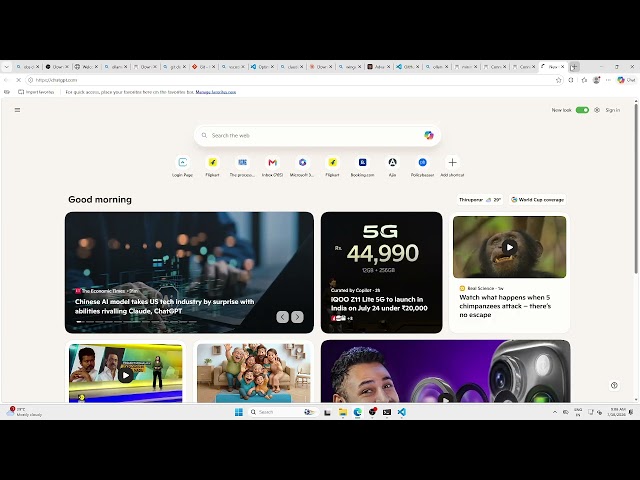Open the Terminal app from the taskbar
640x480 pixels.
(x=387, y=412)
